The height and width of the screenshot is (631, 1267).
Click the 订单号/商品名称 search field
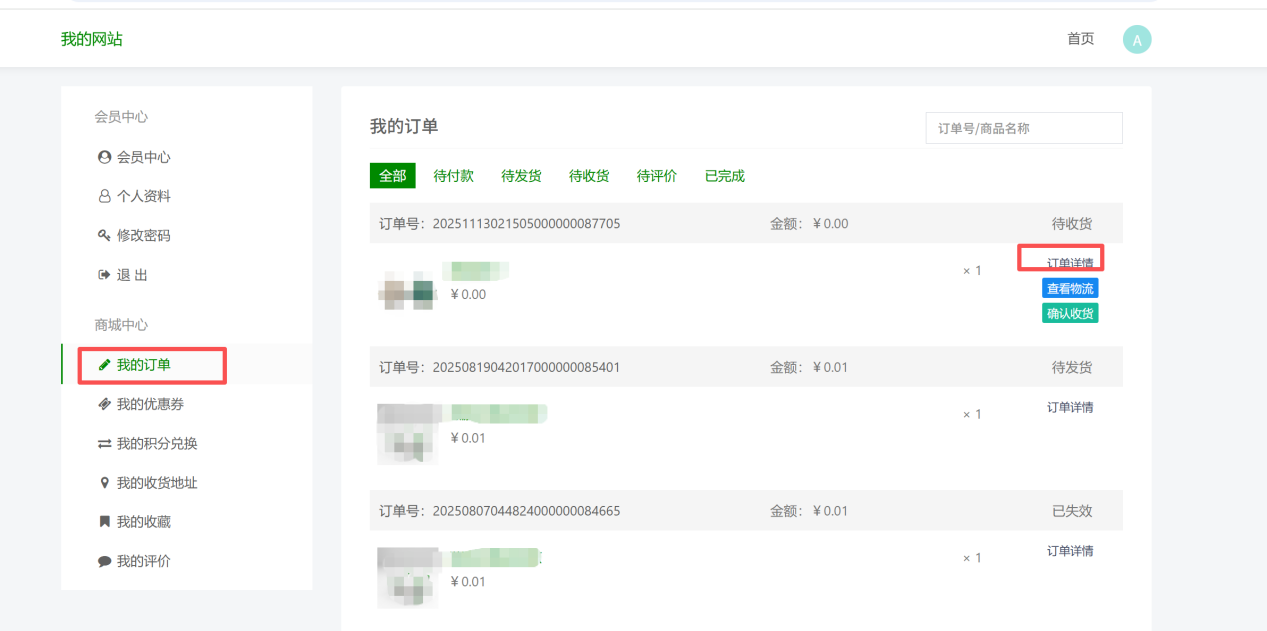pyautogui.click(x=1024, y=128)
